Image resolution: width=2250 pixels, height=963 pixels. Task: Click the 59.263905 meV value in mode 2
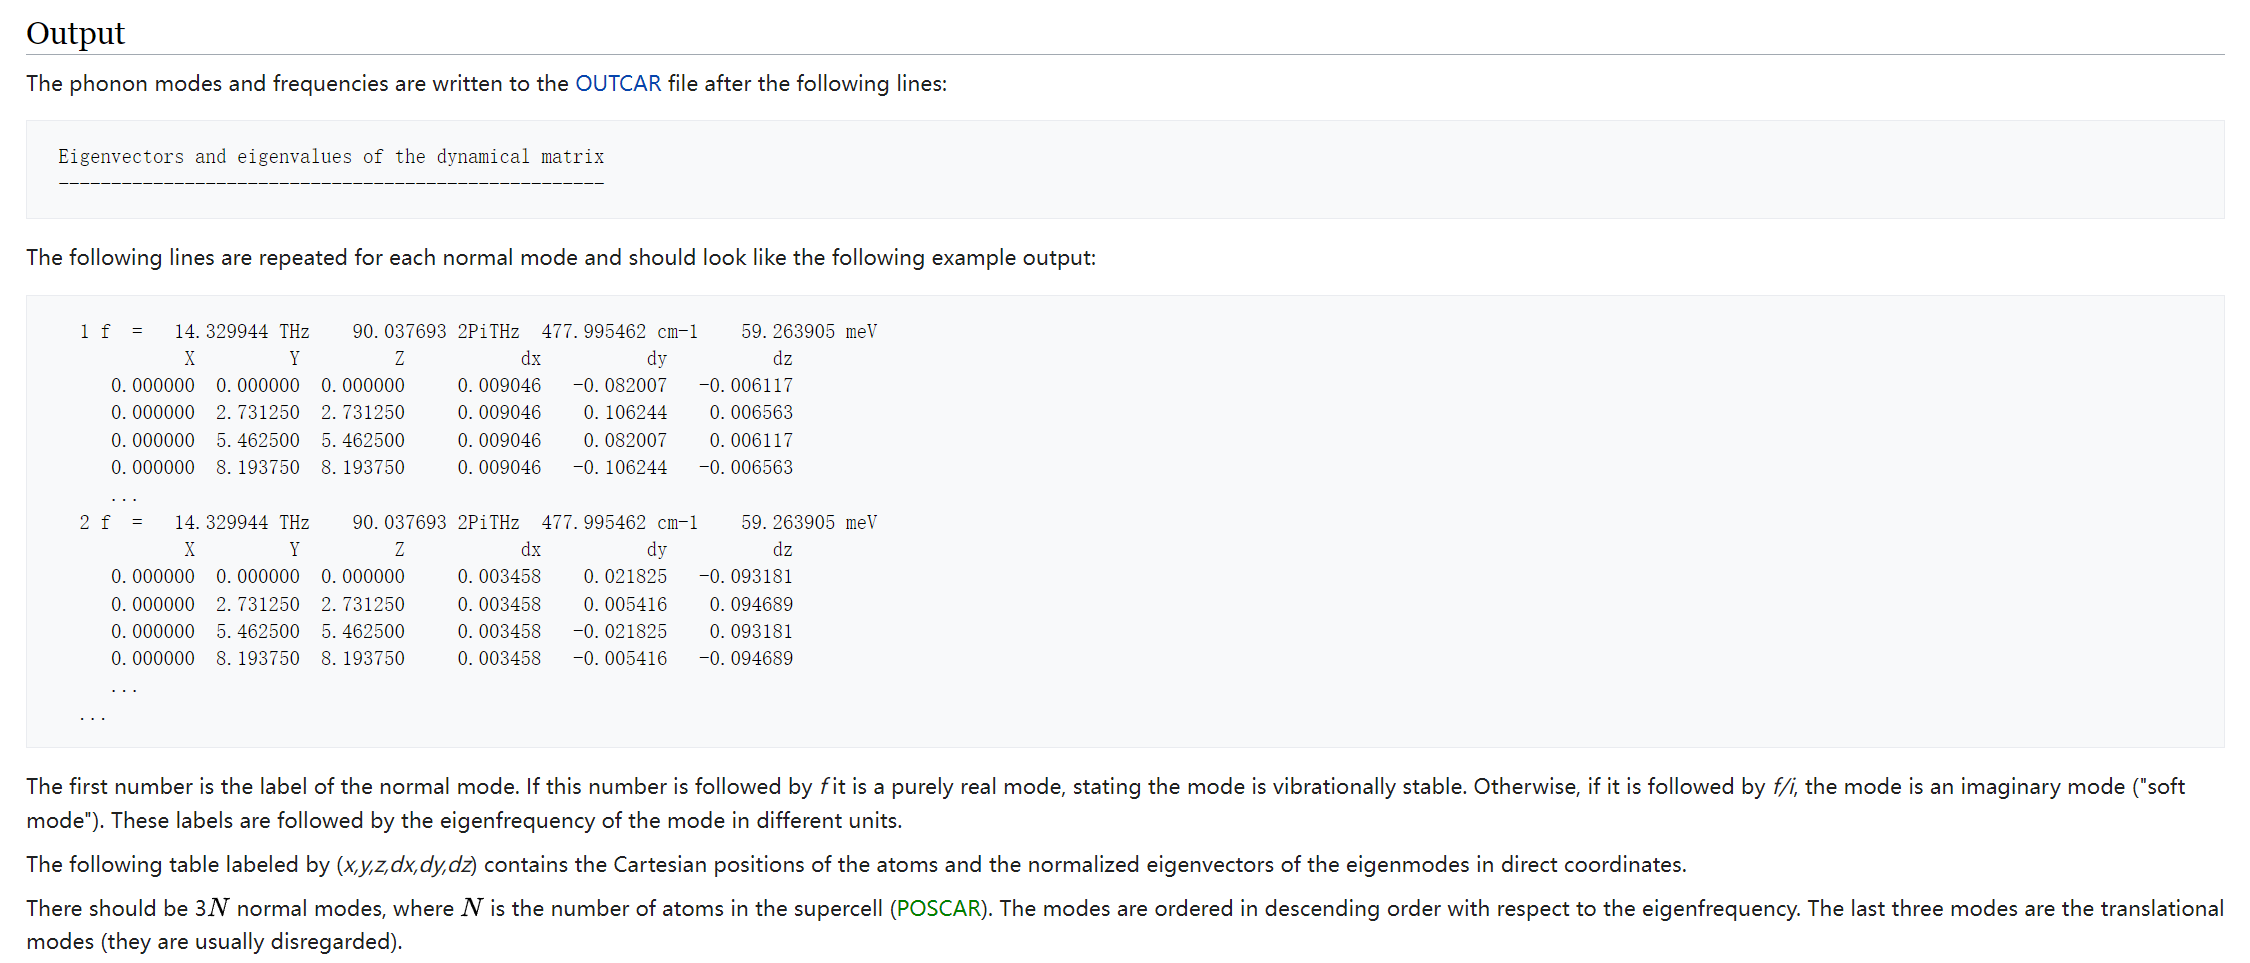pyautogui.click(x=809, y=522)
